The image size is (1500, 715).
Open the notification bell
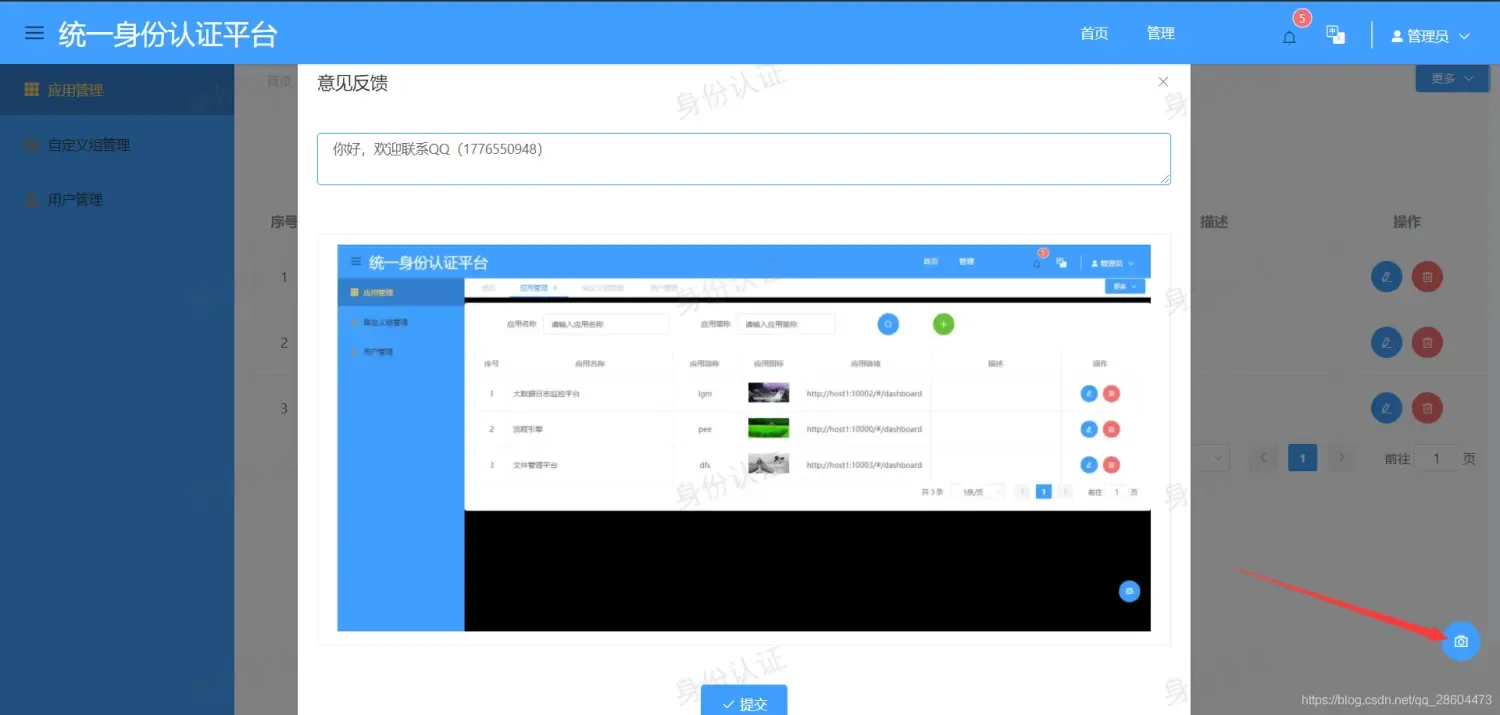pyautogui.click(x=1290, y=37)
